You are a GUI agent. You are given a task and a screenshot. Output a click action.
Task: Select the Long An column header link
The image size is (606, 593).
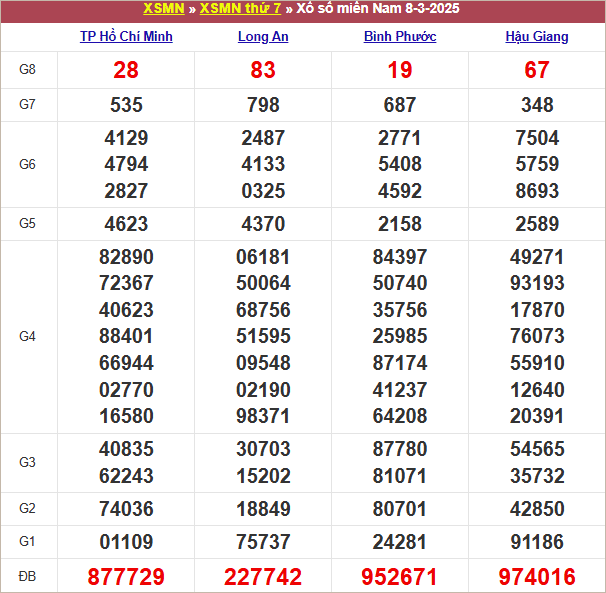(x=263, y=37)
